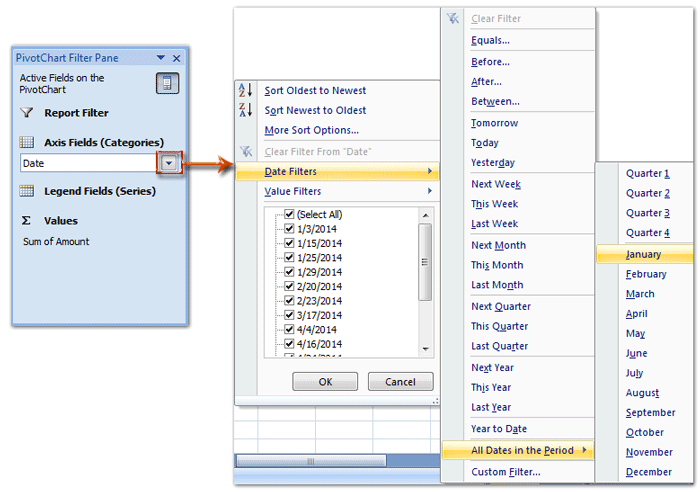Click the Axis Fields table icon
The height and width of the screenshot is (492, 700).
point(27,142)
